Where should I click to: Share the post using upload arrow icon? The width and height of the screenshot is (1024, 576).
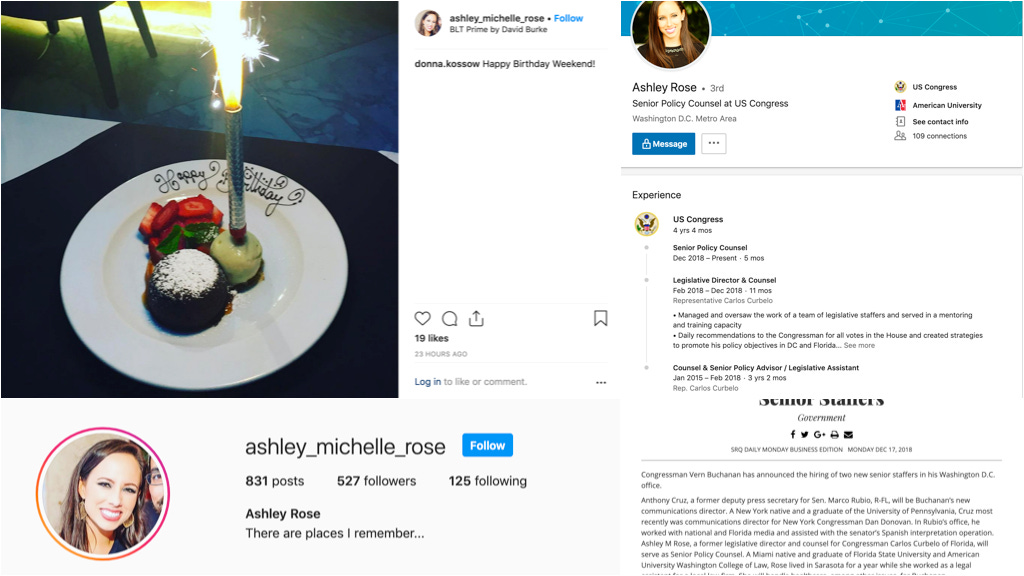476,318
